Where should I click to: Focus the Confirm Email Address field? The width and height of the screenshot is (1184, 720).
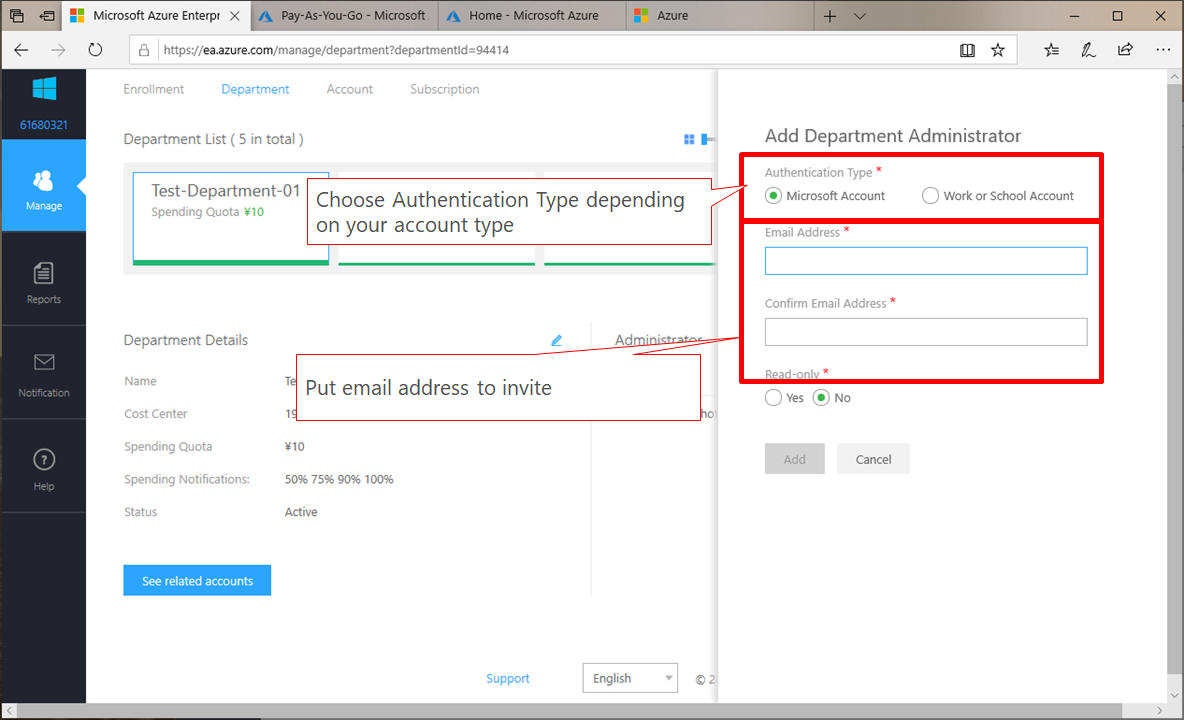tap(926, 332)
